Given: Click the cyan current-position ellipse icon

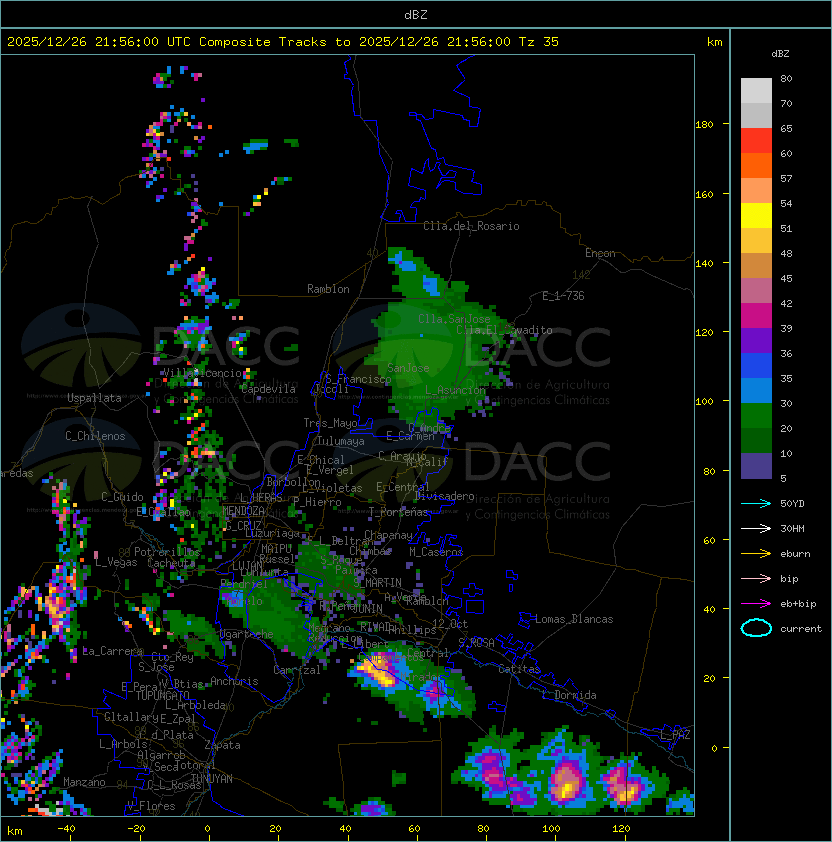Looking at the screenshot, I should coord(756,628).
